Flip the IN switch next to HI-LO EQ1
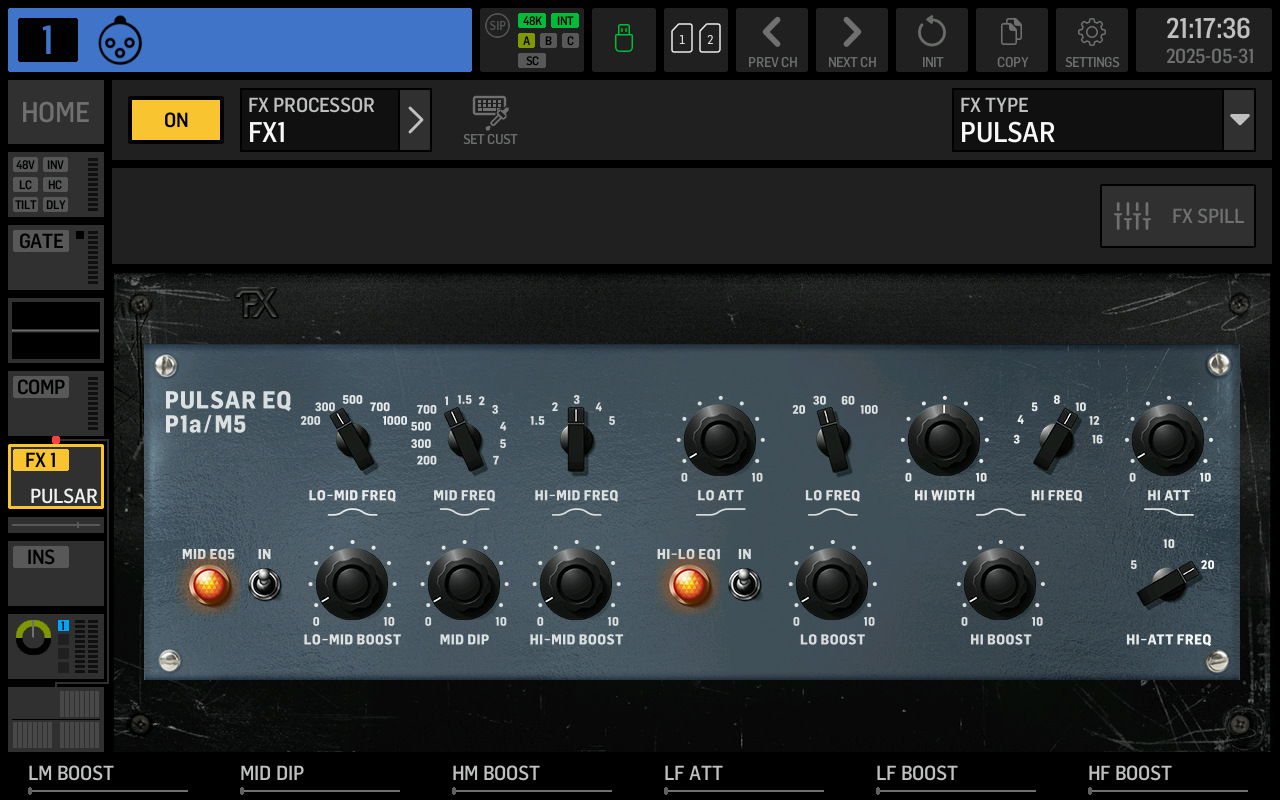This screenshot has width=1280, height=800. [x=744, y=585]
